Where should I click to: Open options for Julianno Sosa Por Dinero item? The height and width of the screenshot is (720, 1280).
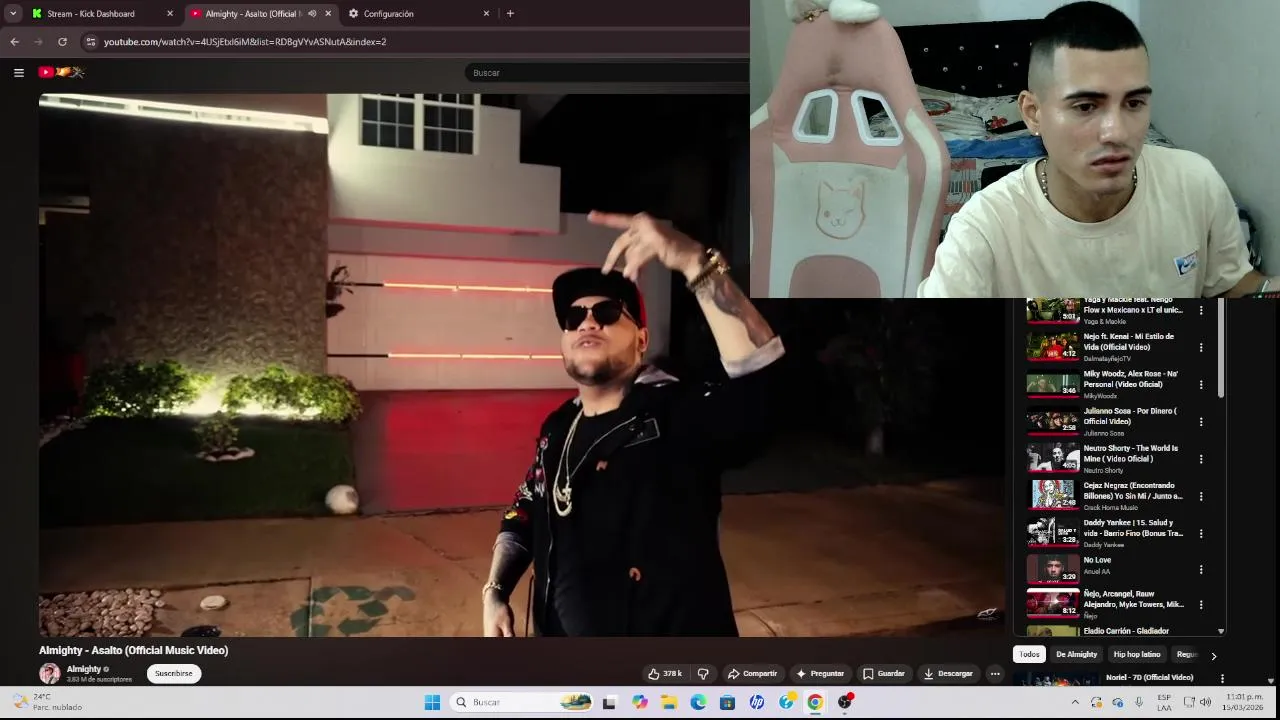click(x=1201, y=422)
